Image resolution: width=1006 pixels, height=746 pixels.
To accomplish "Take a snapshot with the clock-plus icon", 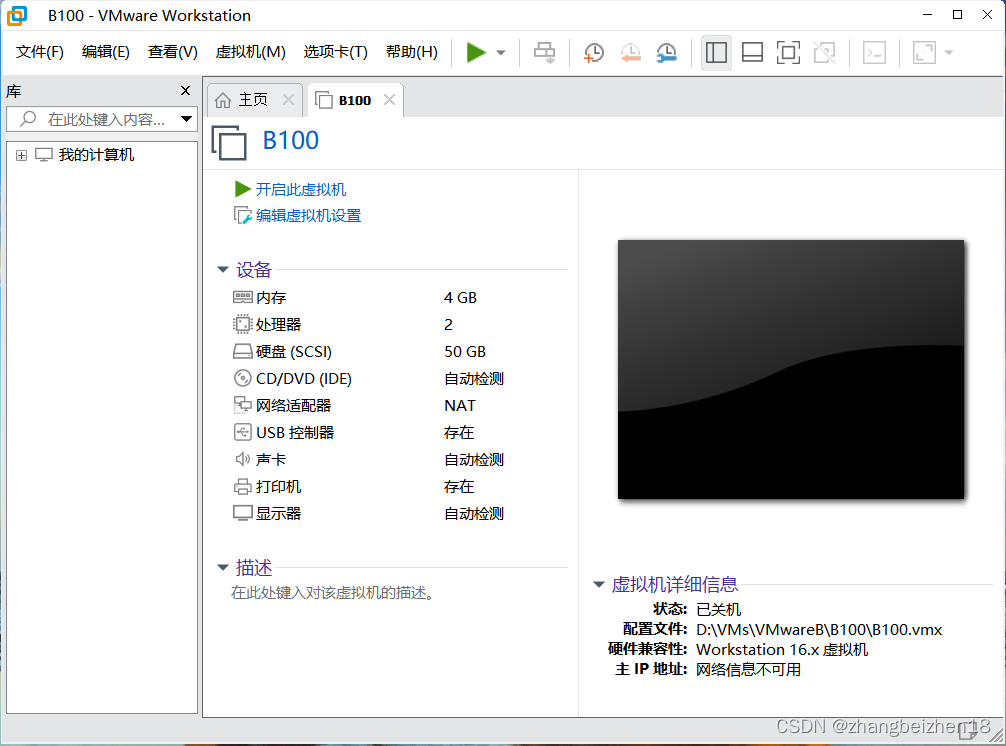I will point(593,53).
